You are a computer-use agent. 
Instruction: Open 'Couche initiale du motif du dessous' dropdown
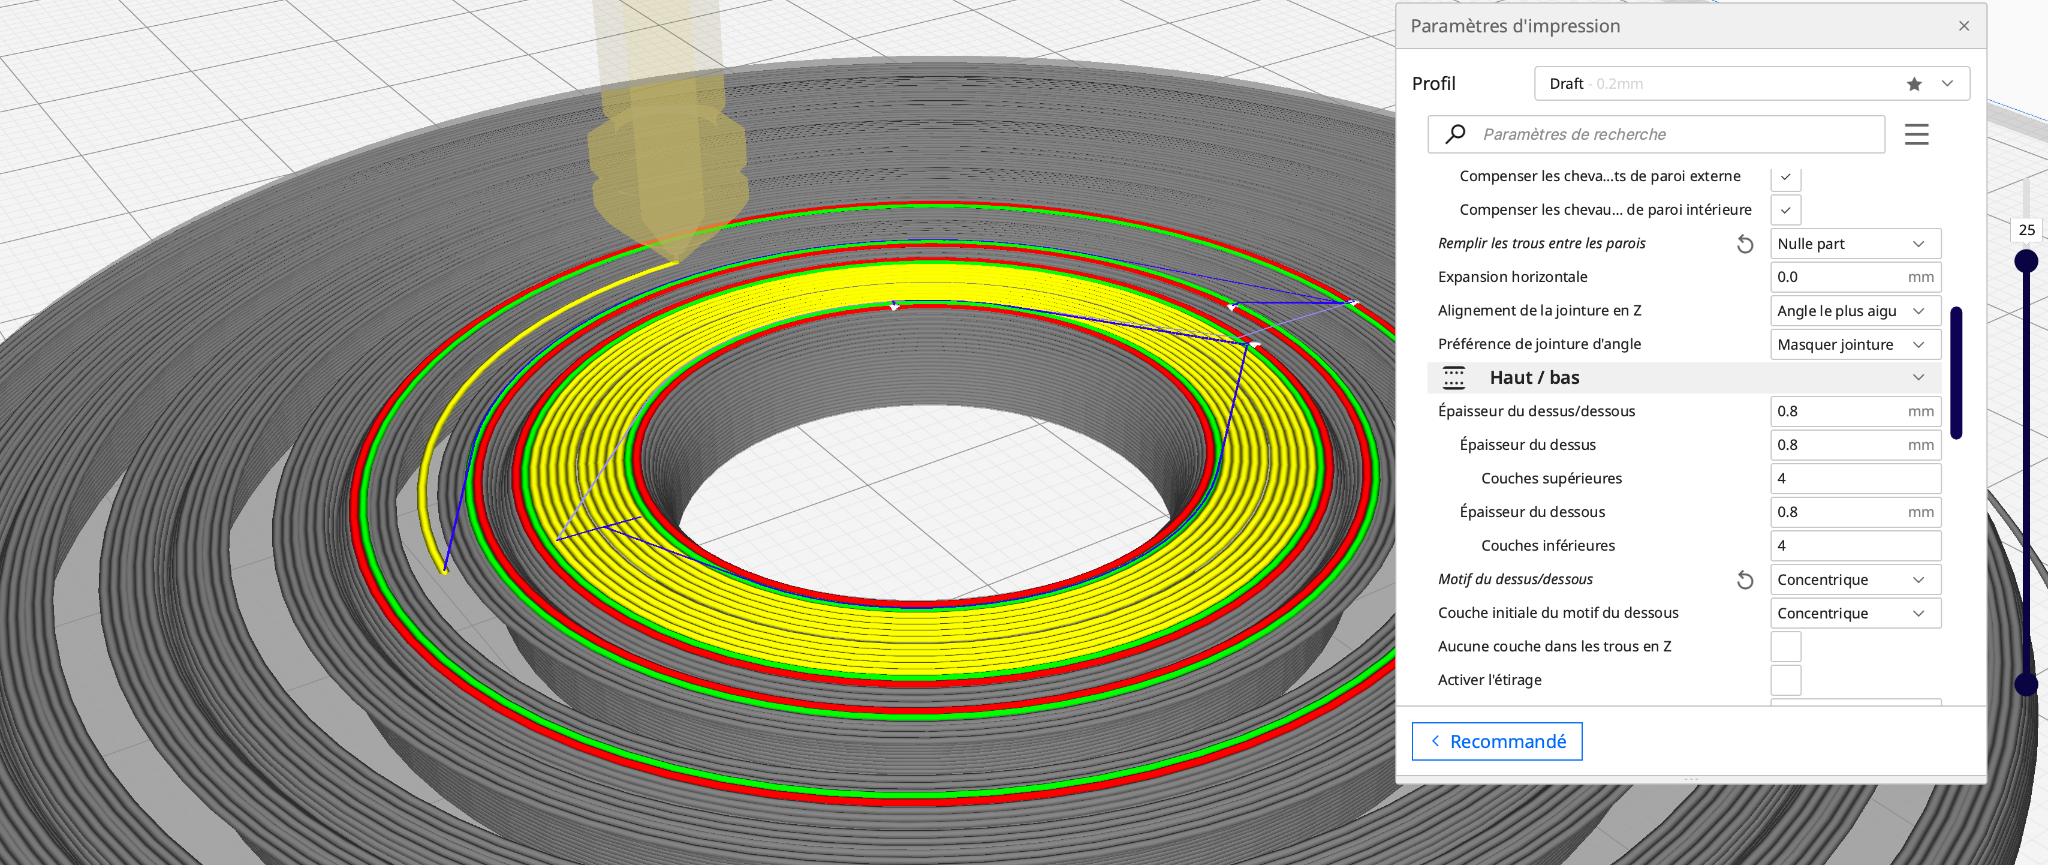[x=1855, y=613]
